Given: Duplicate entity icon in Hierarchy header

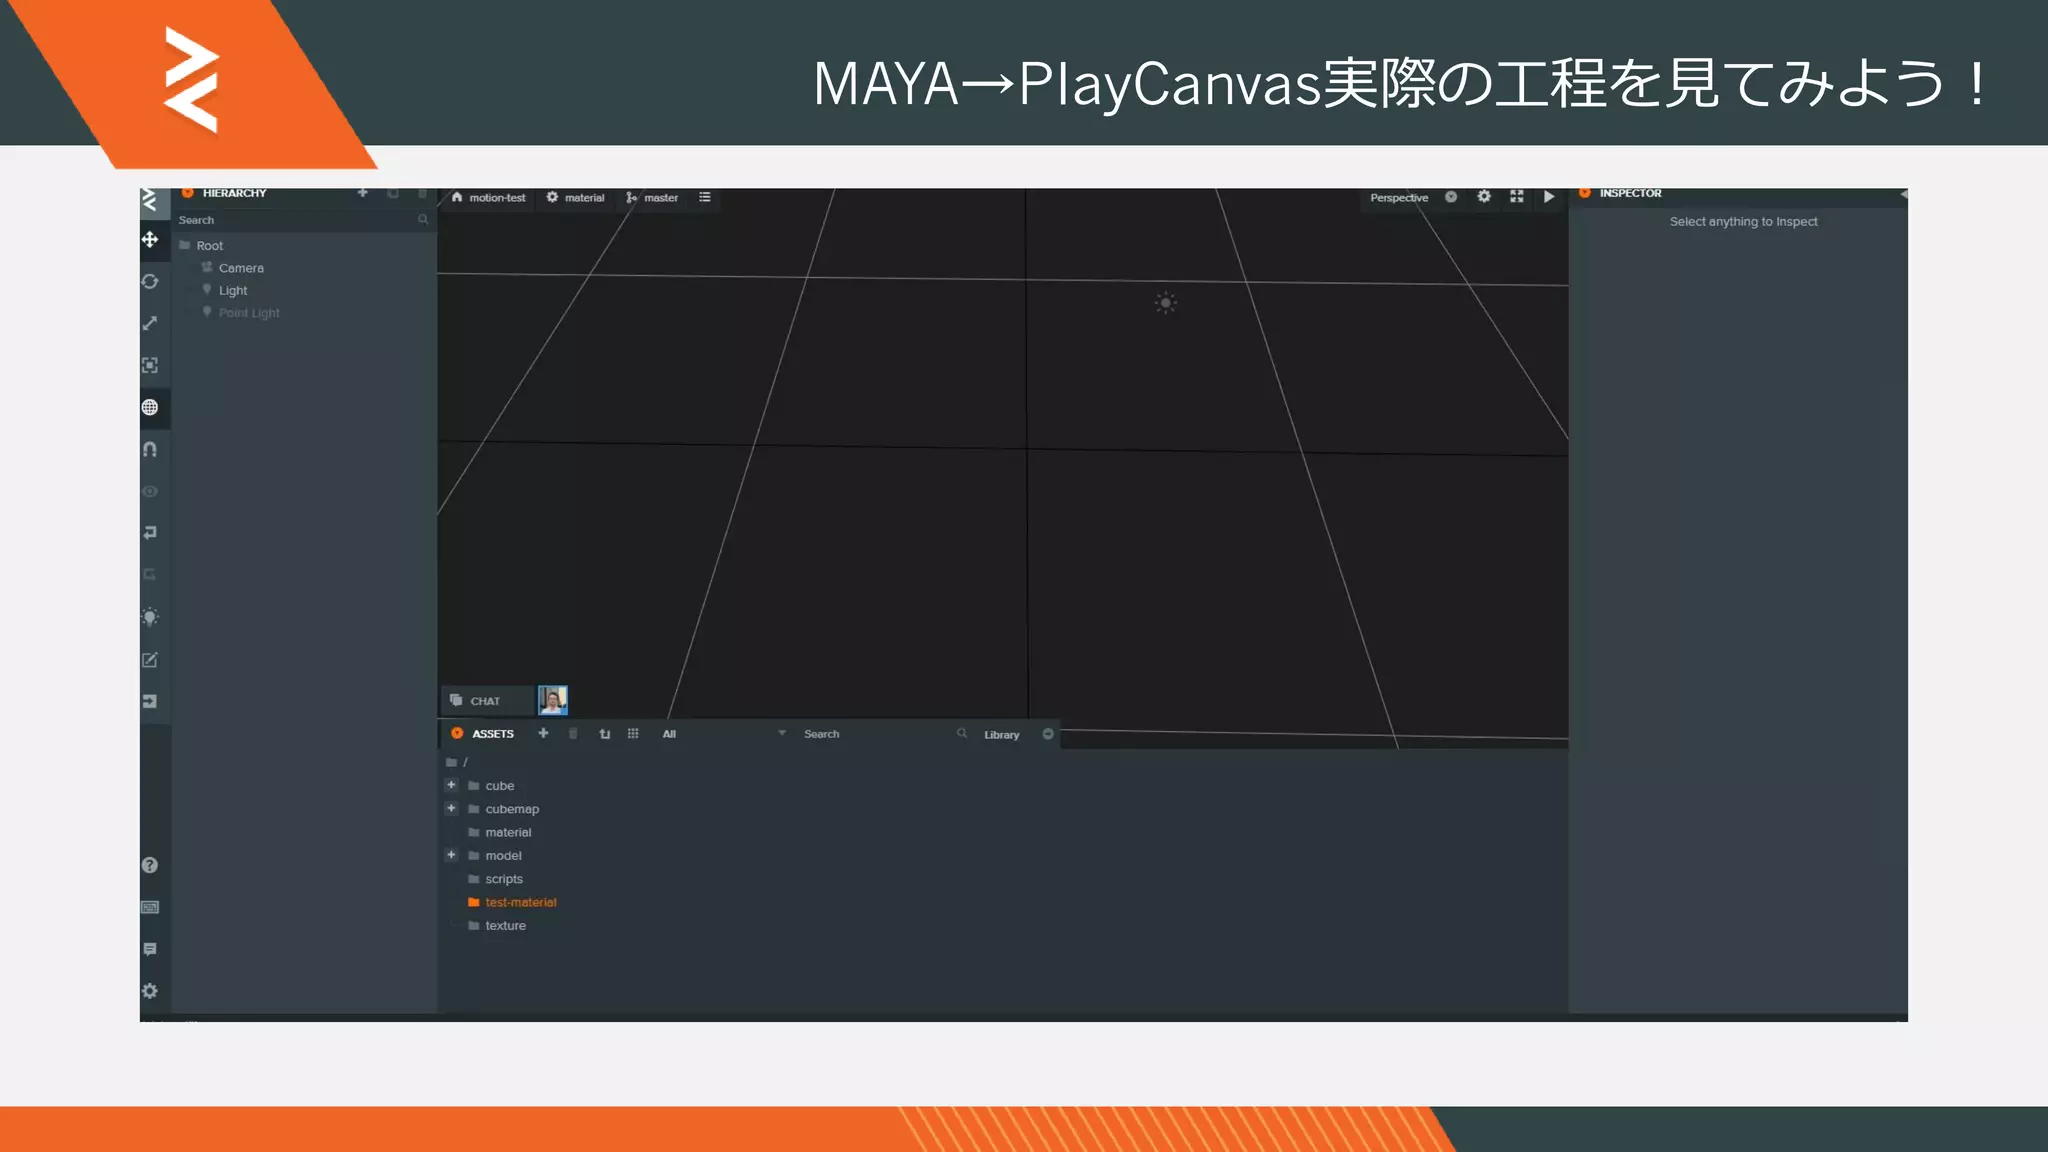Looking at the screenshot, I should [x=393, y=193].
